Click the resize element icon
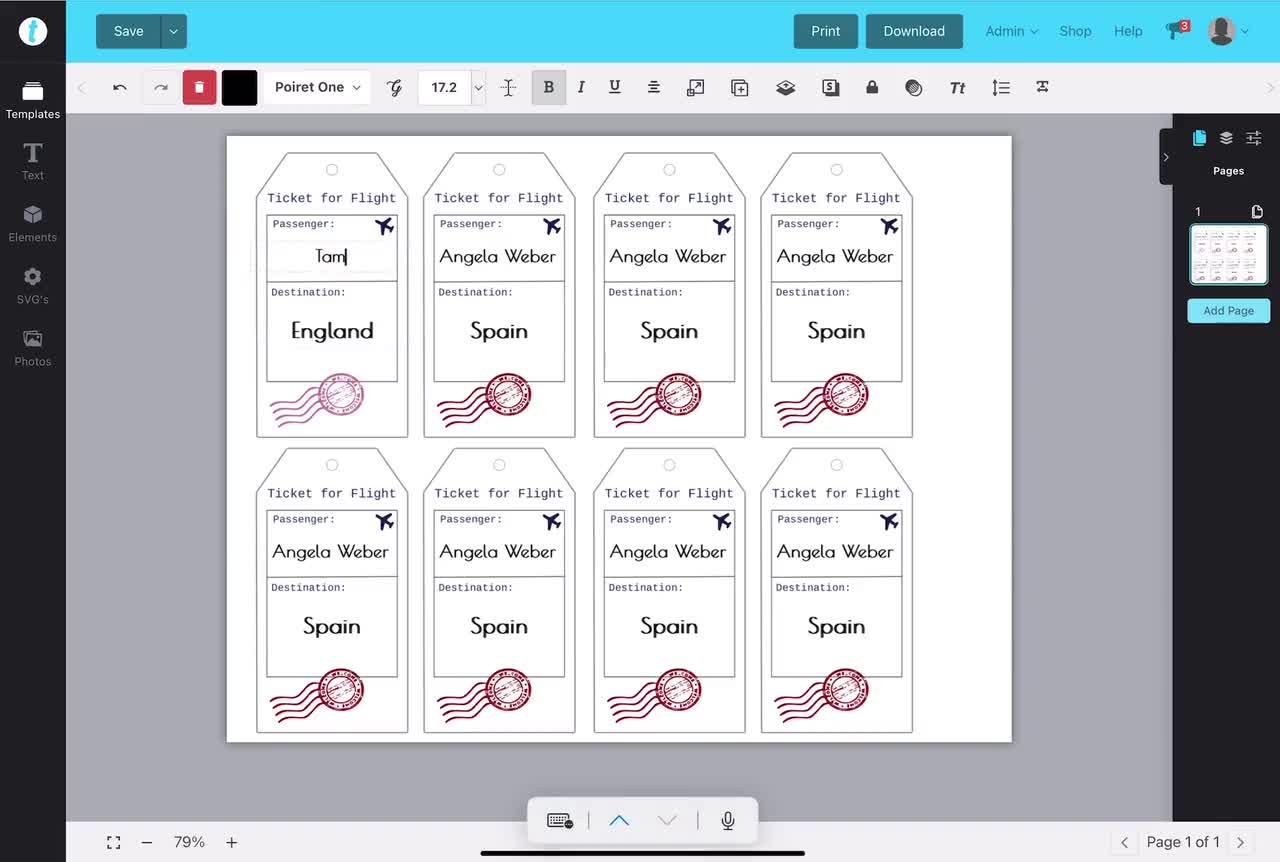Image resolution: width=1280 pixels, height=862 pixels. (x=696, y=87)
